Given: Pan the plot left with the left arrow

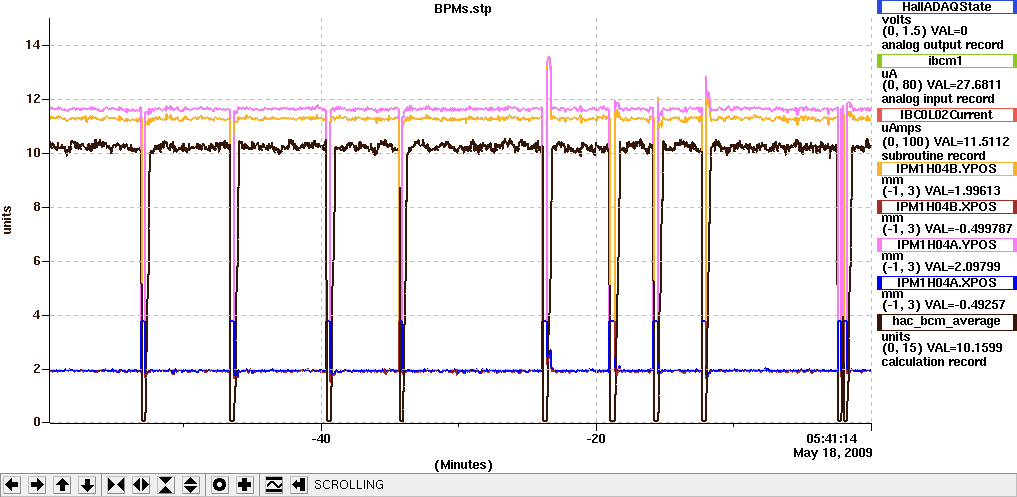Looking at the screenshot, I should pos(12,485).
